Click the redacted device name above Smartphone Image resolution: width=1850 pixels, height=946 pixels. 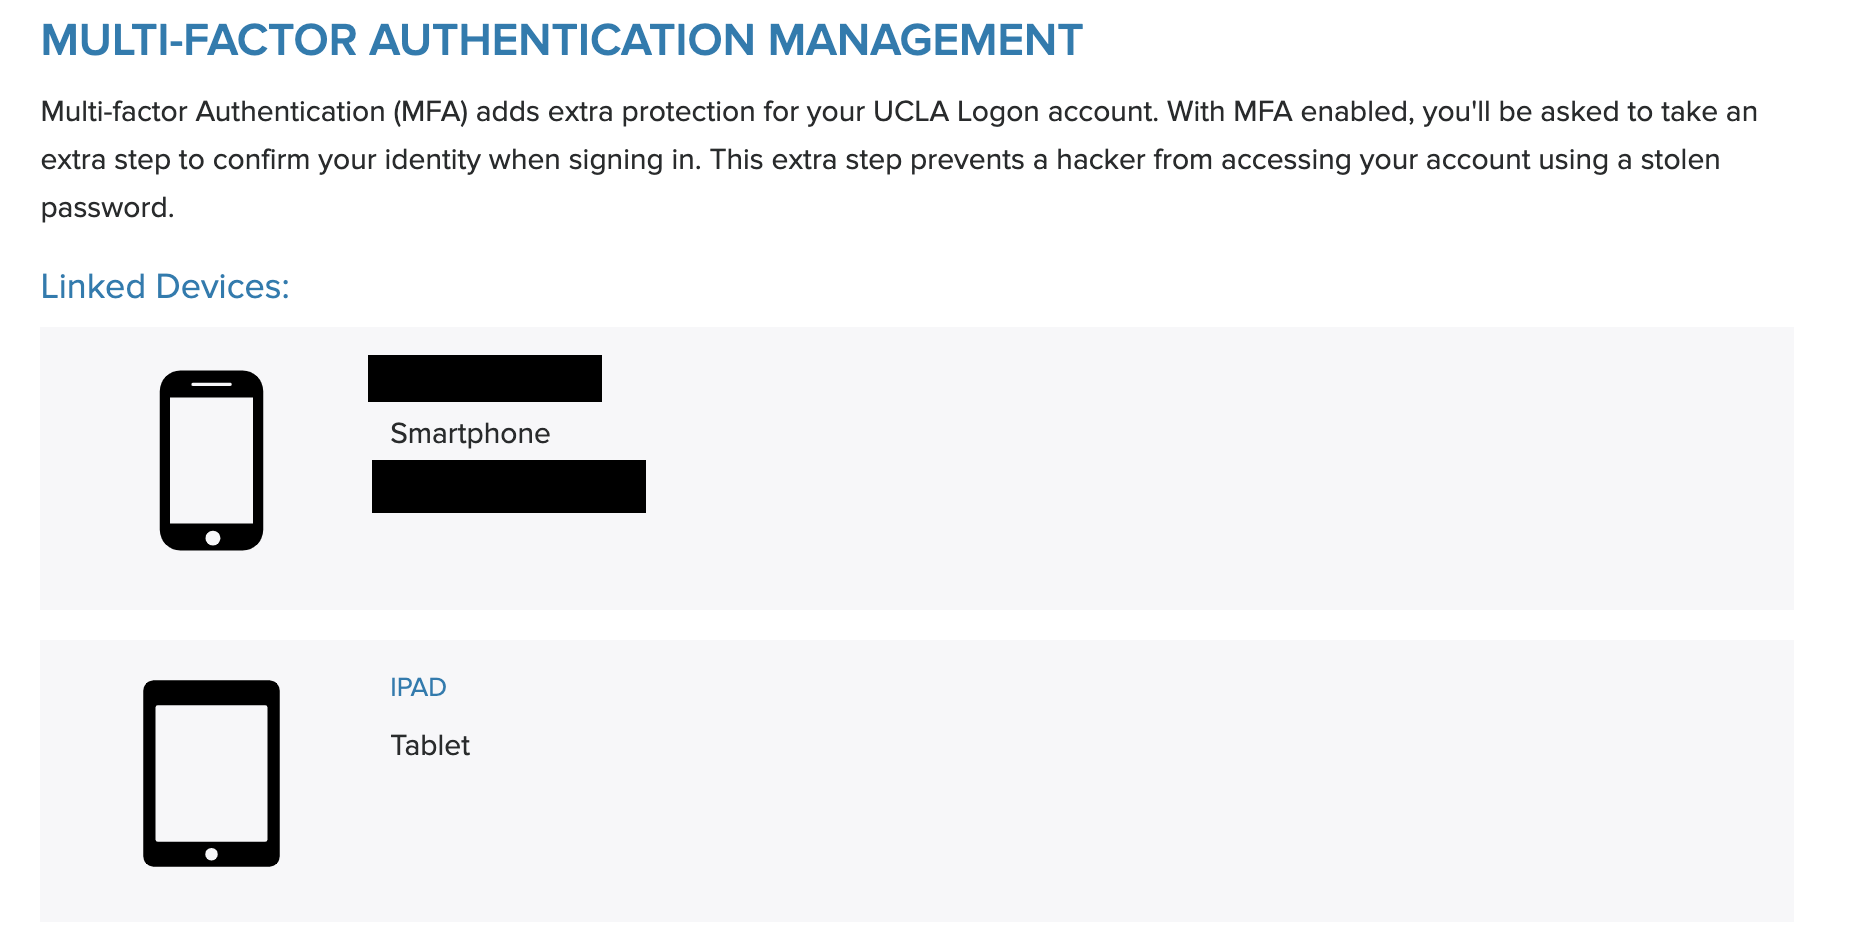[x=485, y=379]
